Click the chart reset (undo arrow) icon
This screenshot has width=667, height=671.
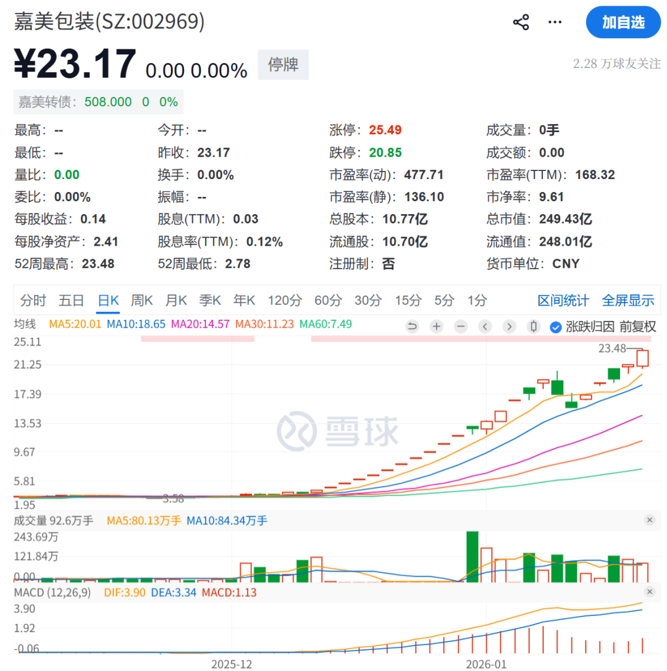tap(411, 325)
